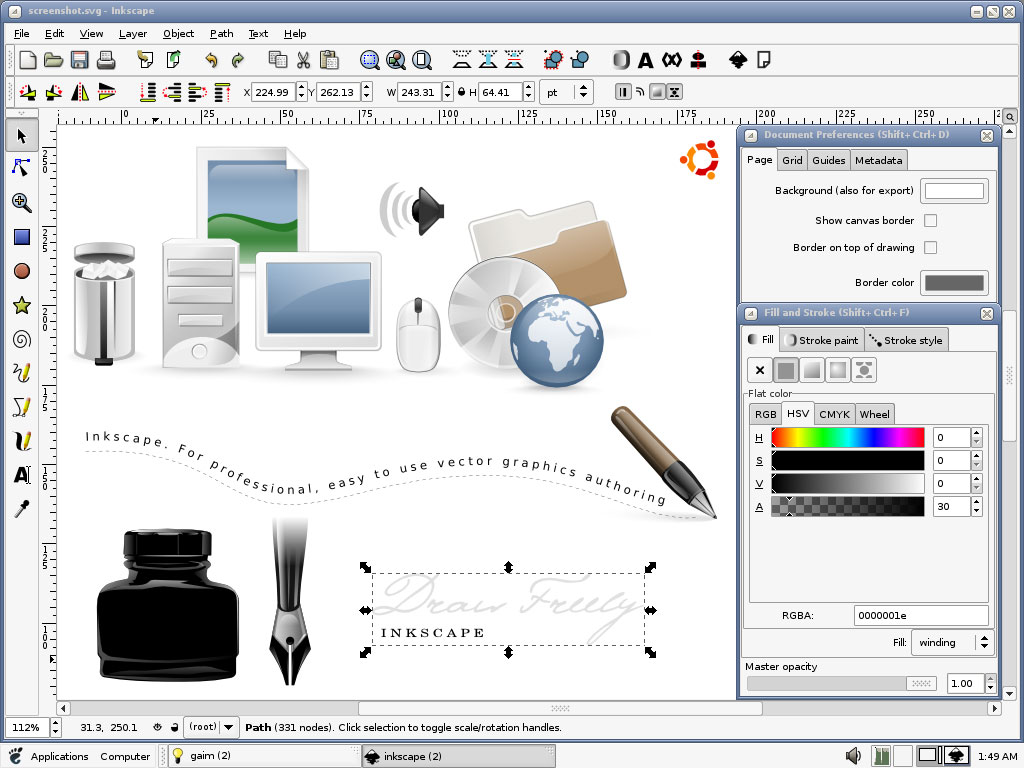This screenshot has width=1024, height=768.
Task: Select the arrow Selector tool
Action: 22,136
